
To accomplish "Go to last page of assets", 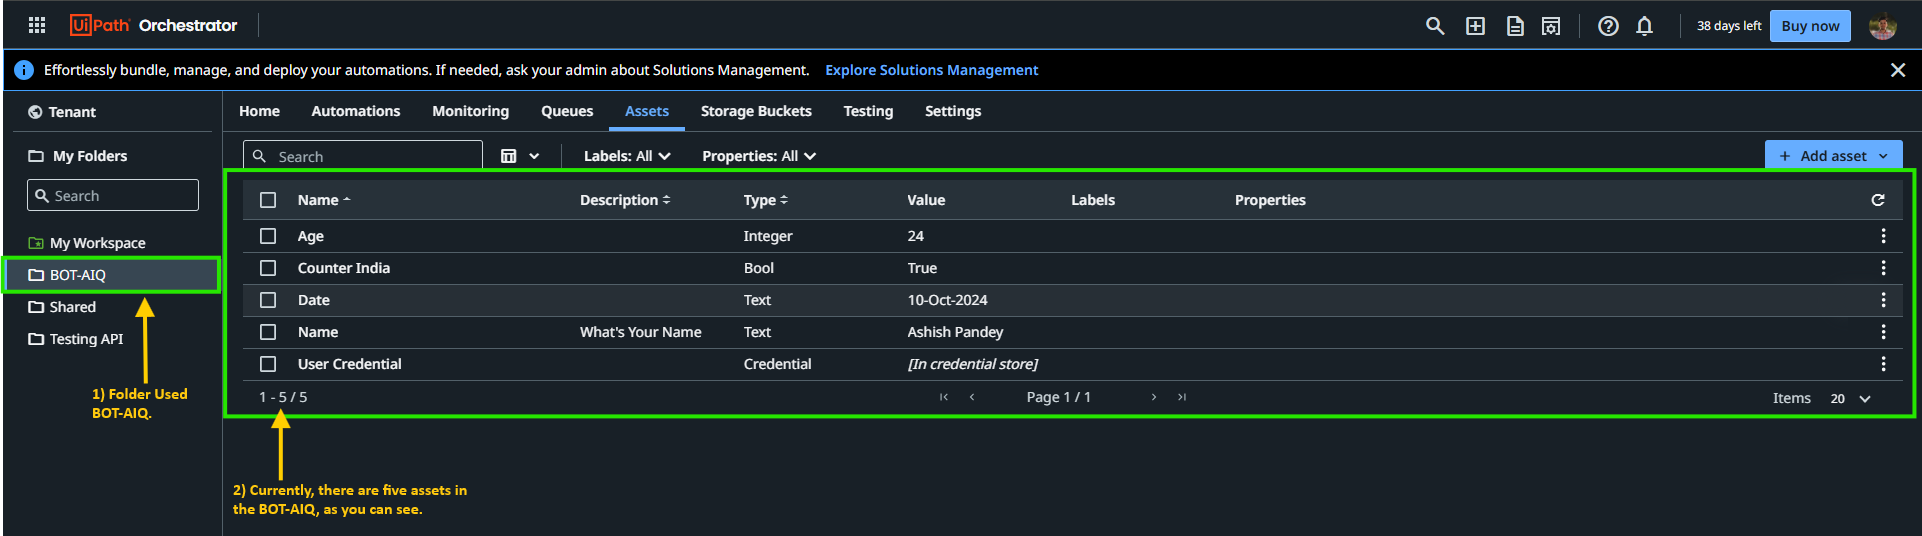I will (x=1182, y=397).
